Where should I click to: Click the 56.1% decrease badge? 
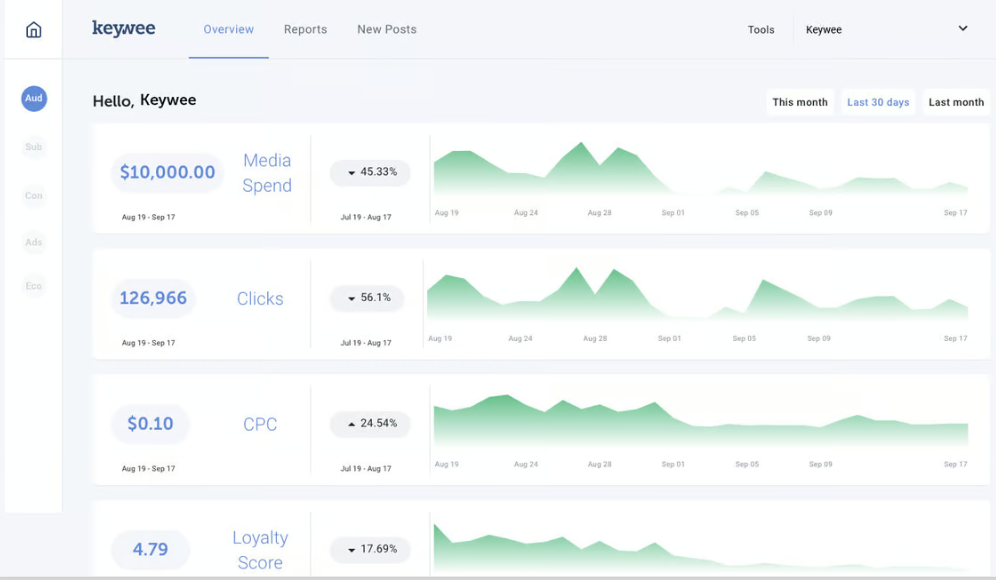tap(367, 298)
